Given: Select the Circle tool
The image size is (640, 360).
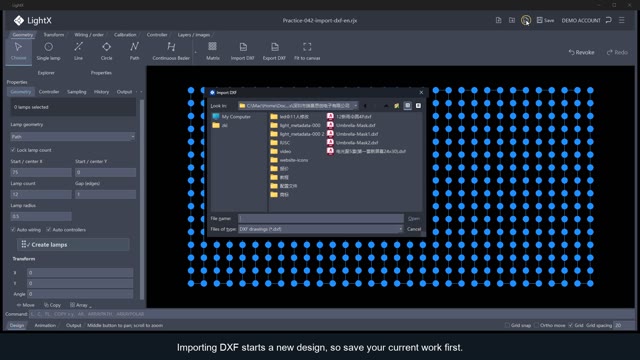Looking at the screenshot, I should 107,51.
